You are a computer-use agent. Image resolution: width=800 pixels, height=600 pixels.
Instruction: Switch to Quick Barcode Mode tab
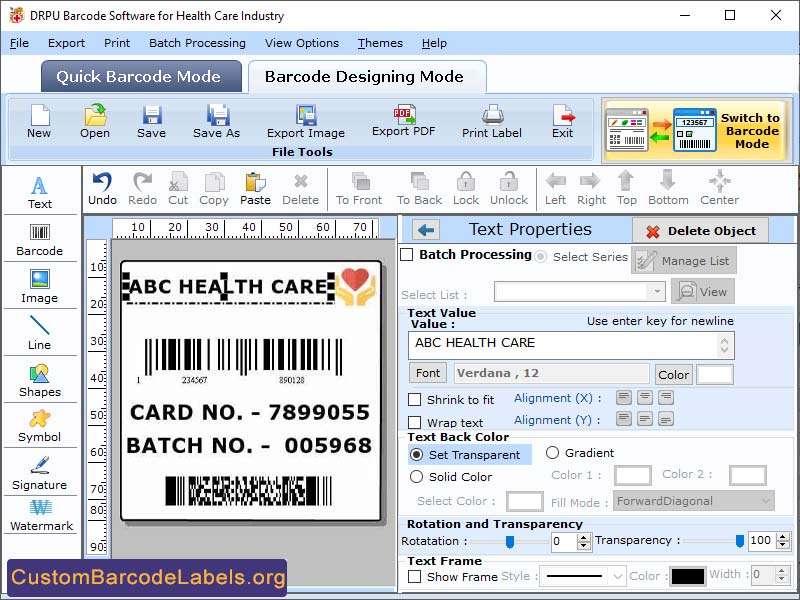pos(141,76)
